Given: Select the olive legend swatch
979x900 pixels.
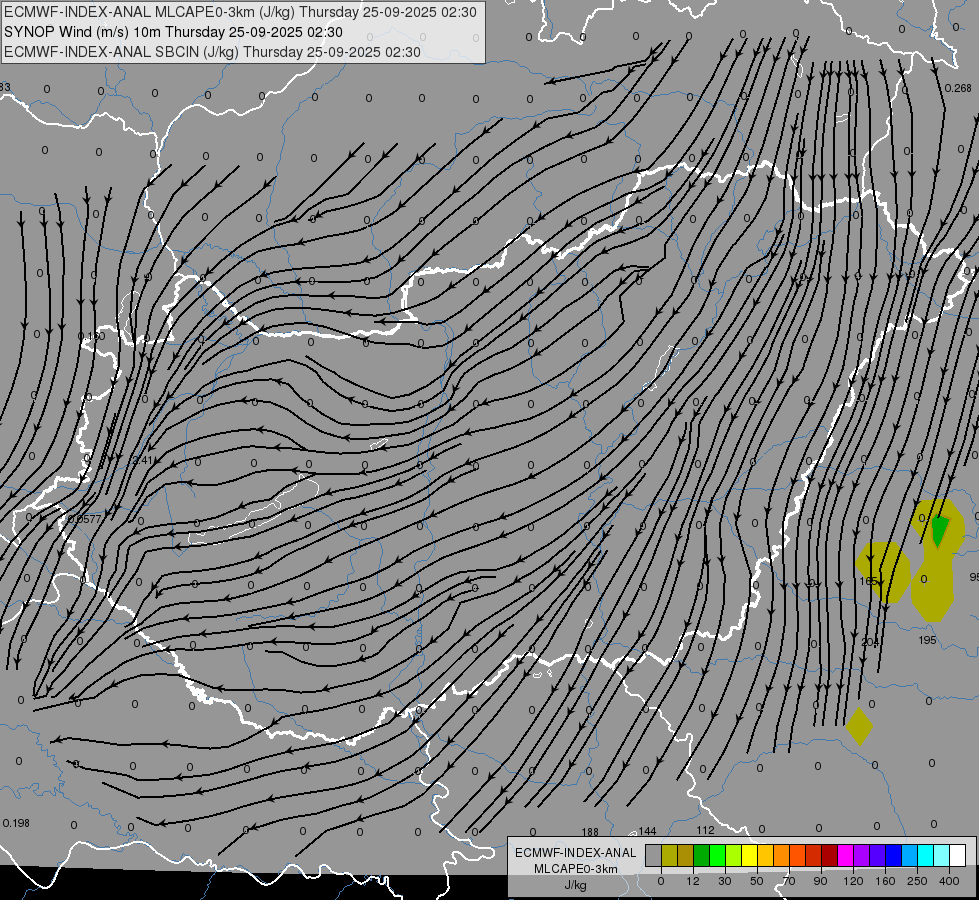Looking at the screenshot, I should 669,855.
